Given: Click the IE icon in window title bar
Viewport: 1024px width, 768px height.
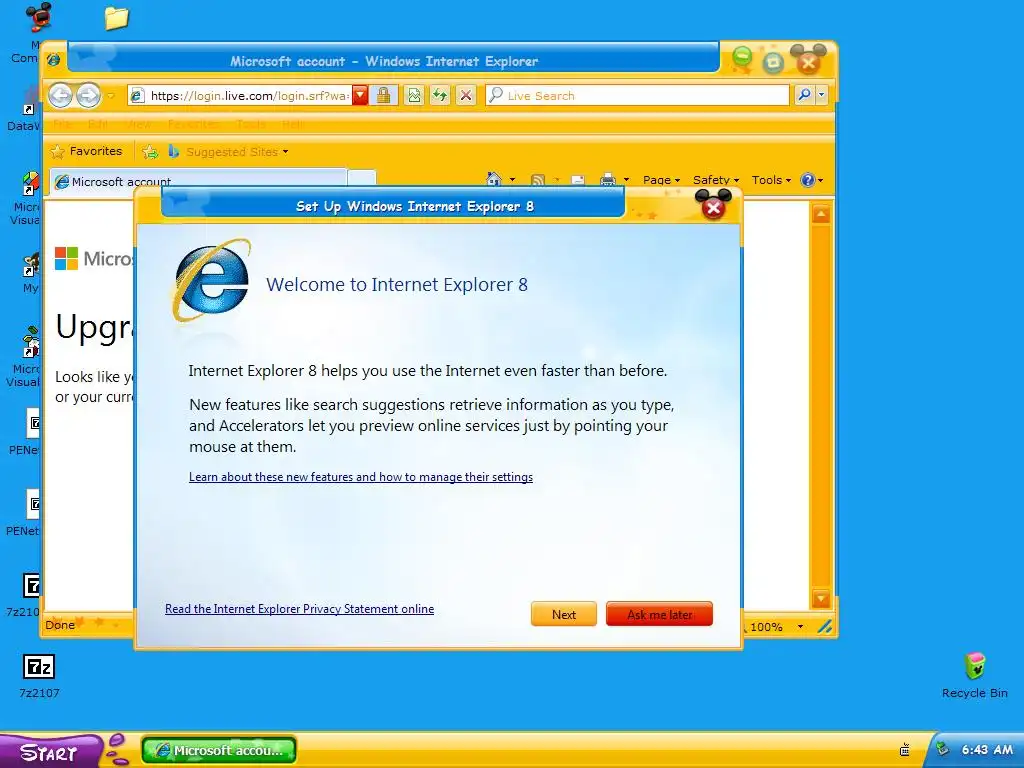Looking at the screenshot, I should (54, 60).
